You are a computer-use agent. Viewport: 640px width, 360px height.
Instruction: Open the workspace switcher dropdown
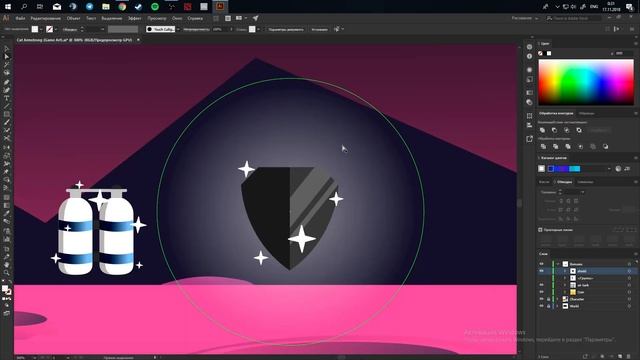525,18
